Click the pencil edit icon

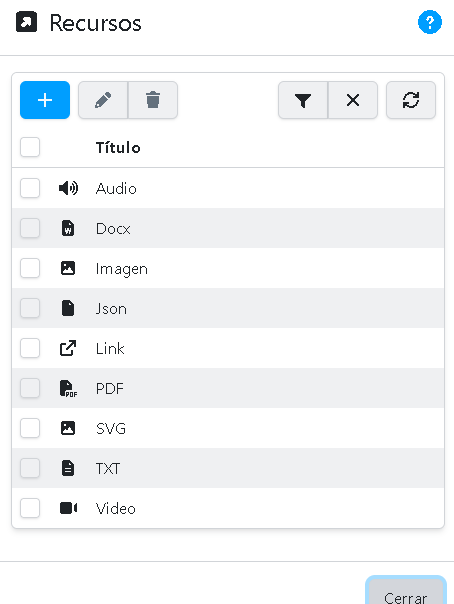pyautogui.click(x=103, y=100)
